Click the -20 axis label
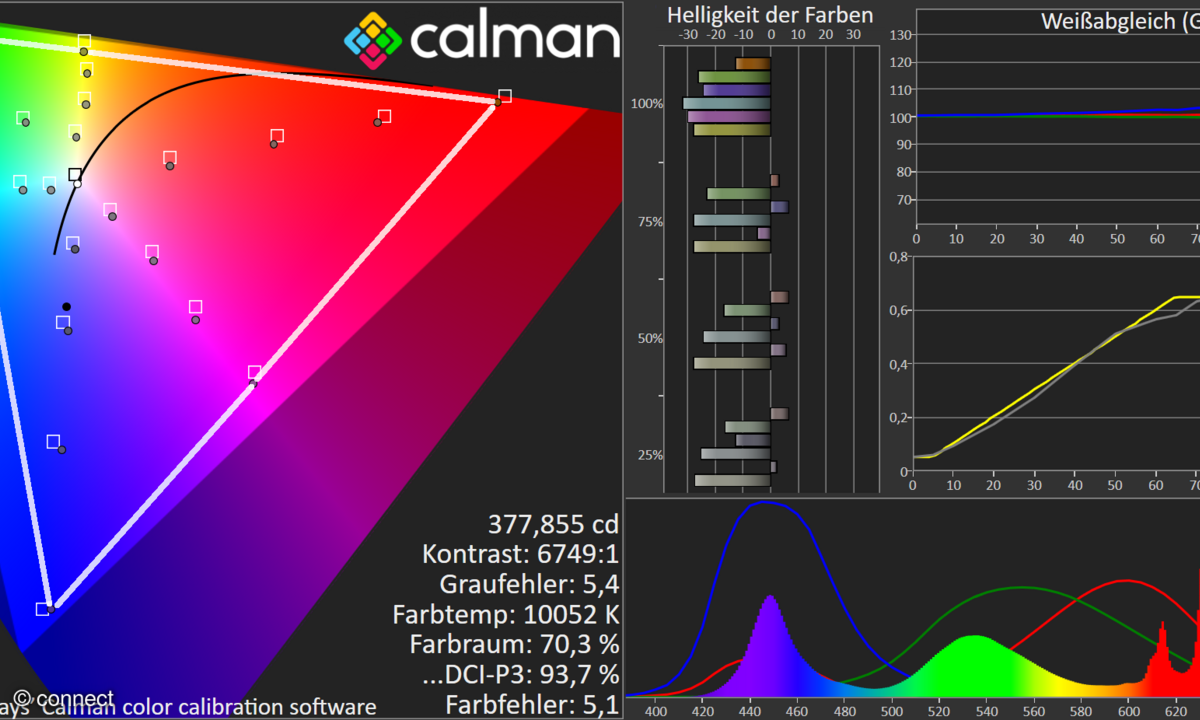 [x=715, y=34]
